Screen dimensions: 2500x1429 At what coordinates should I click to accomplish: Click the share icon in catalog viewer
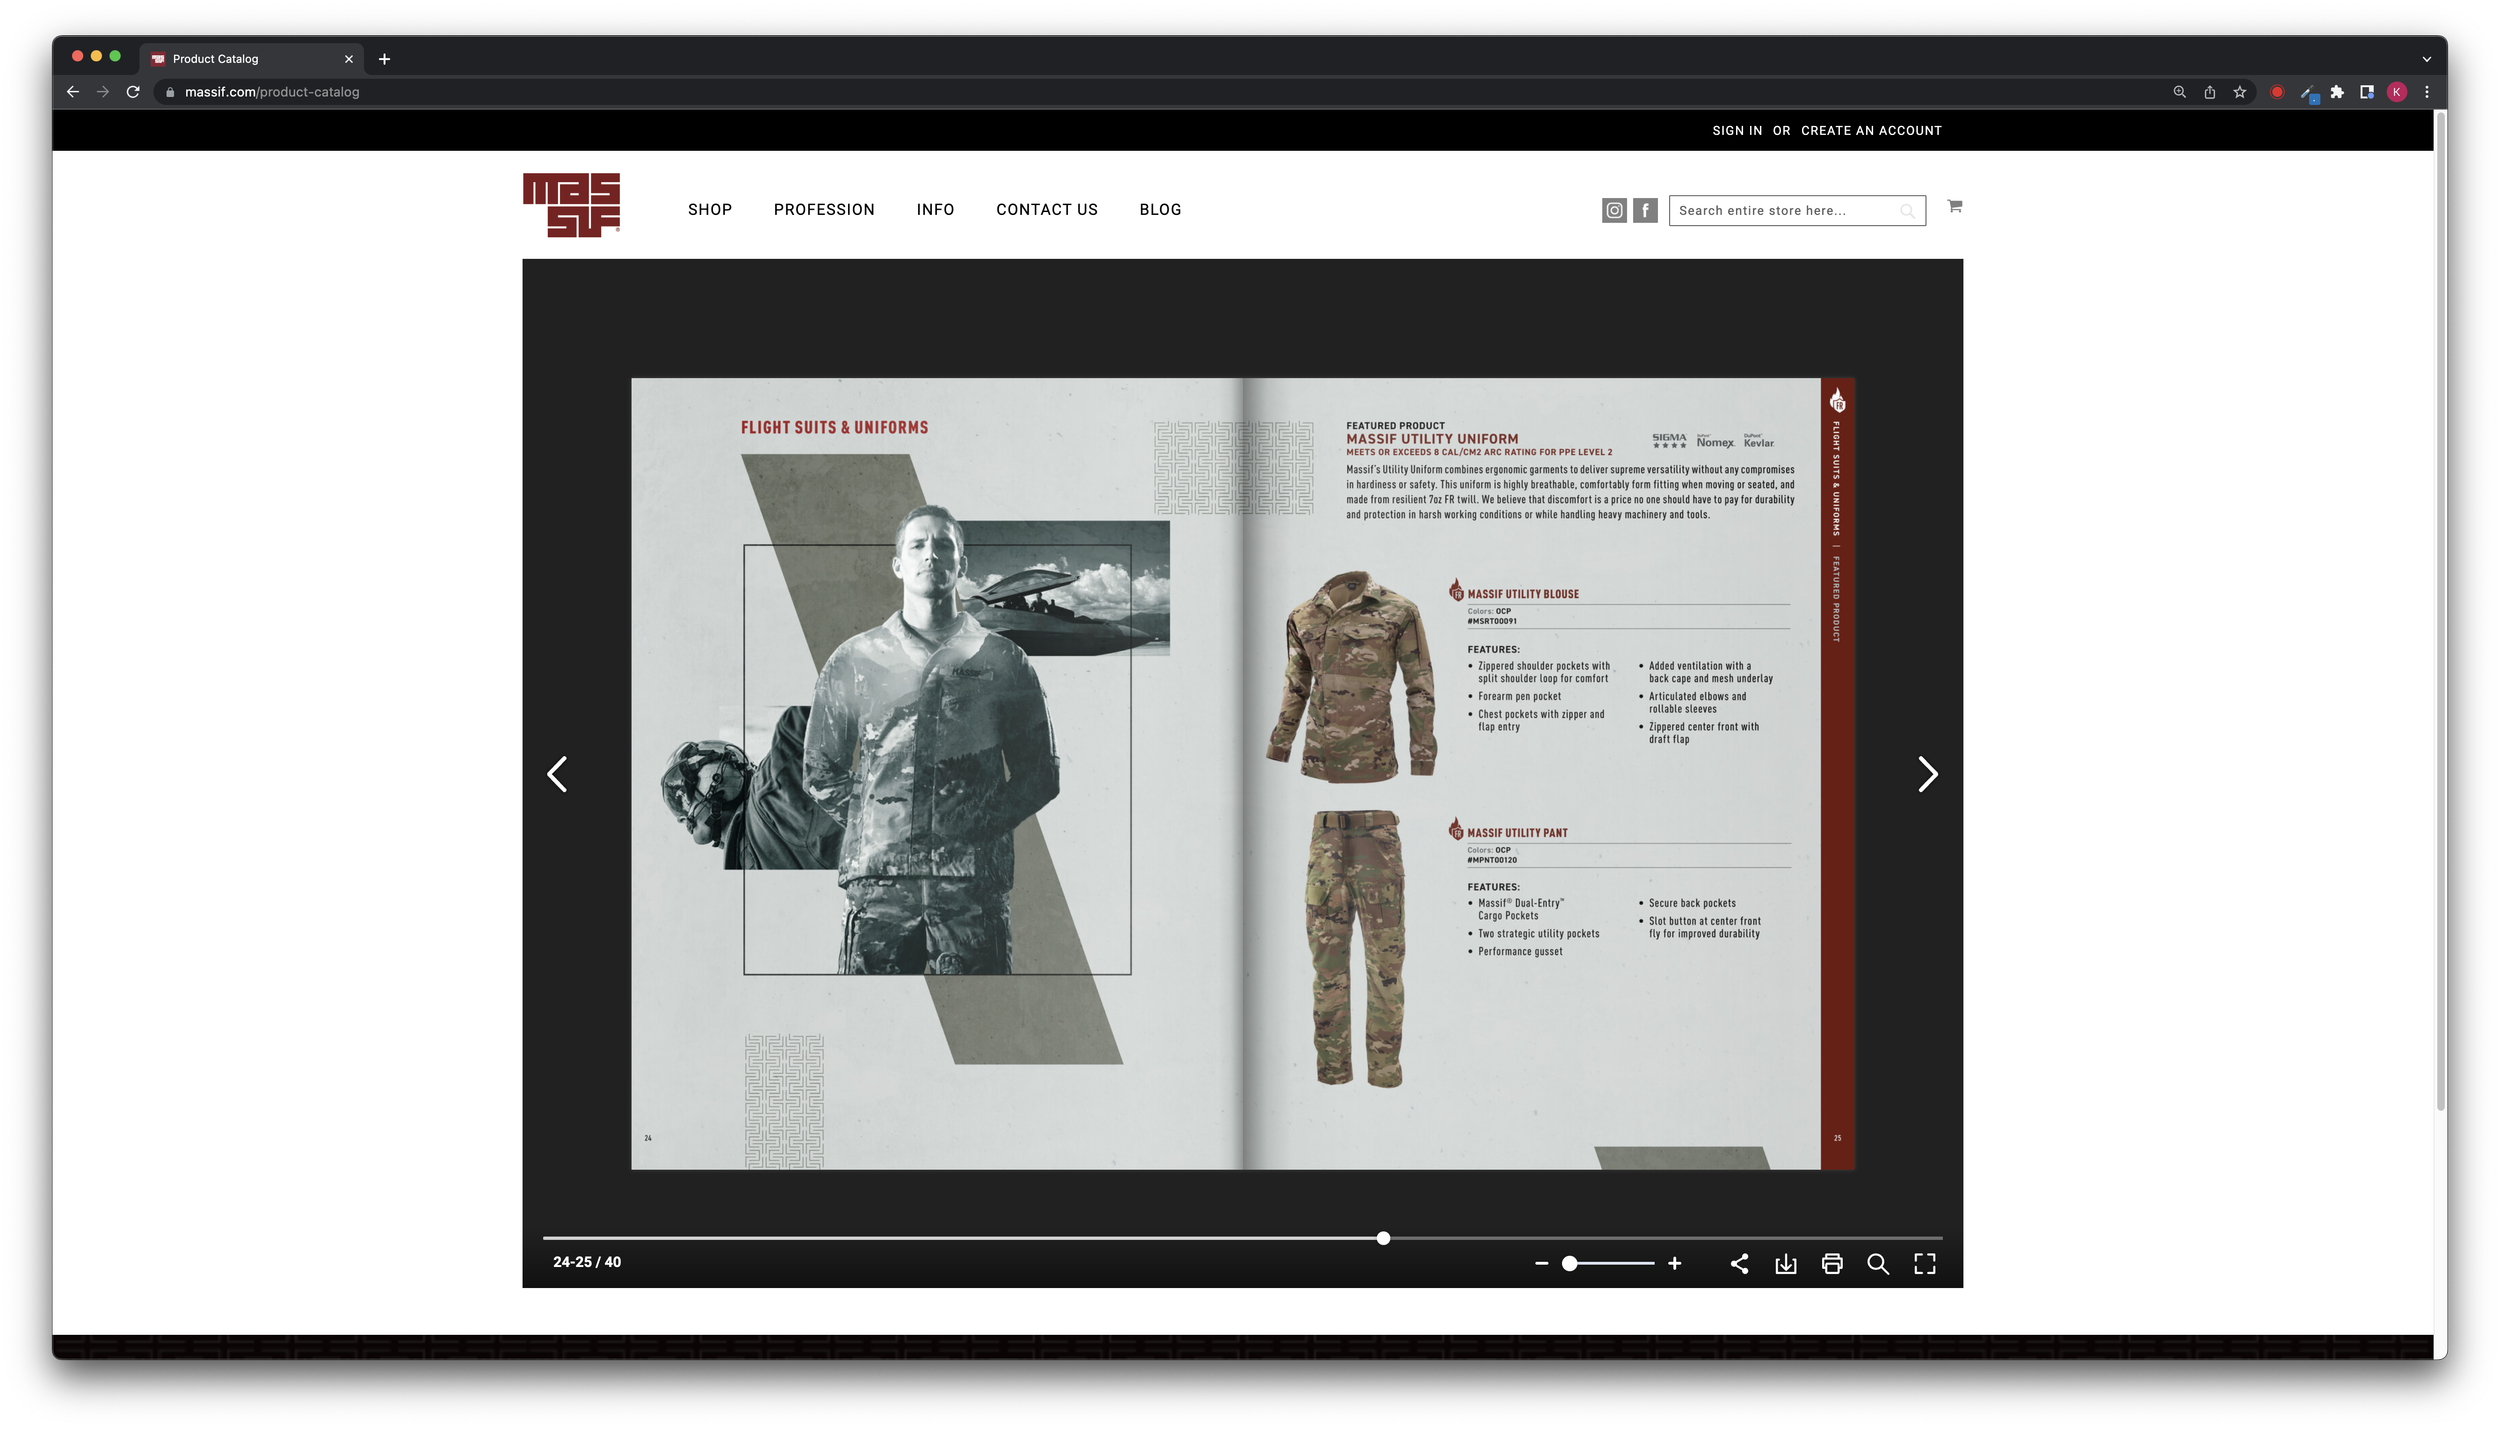1739,1264
